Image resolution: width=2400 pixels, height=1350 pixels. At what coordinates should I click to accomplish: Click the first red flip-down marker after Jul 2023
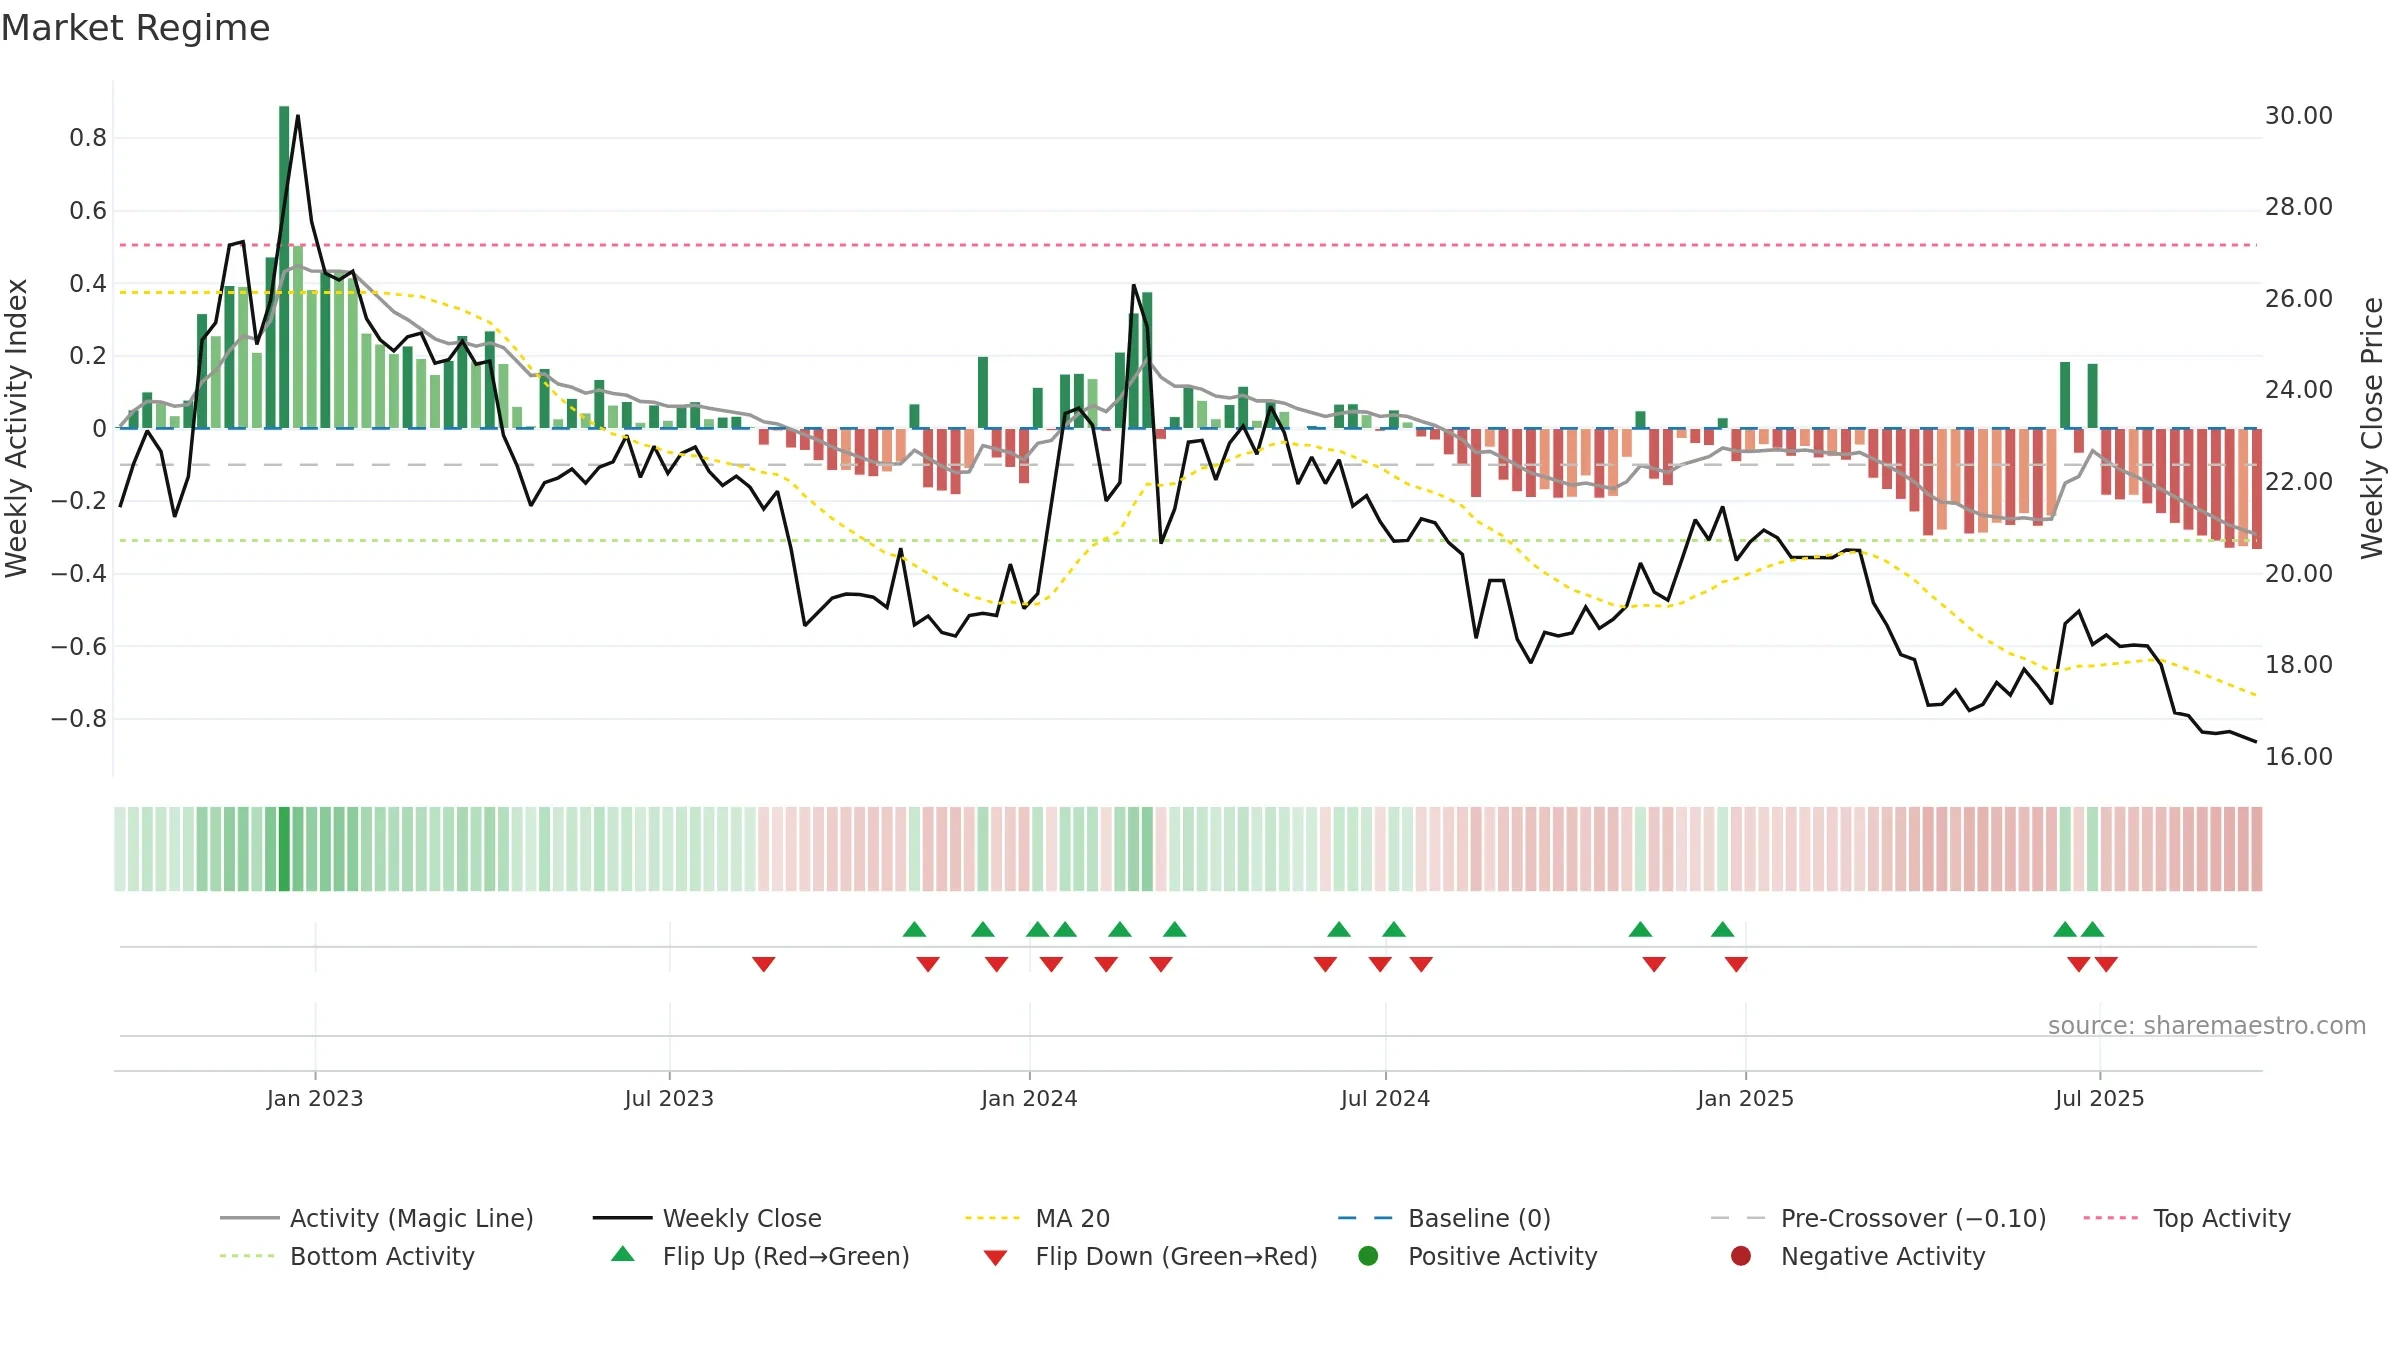764,964
